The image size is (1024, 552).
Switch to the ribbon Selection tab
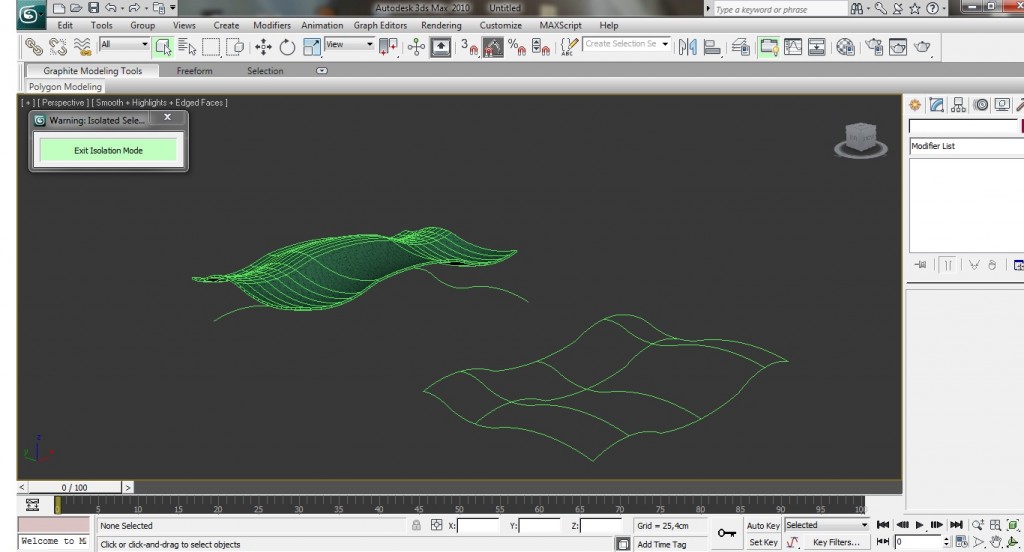pyautogui.click(x=264, y=71)
